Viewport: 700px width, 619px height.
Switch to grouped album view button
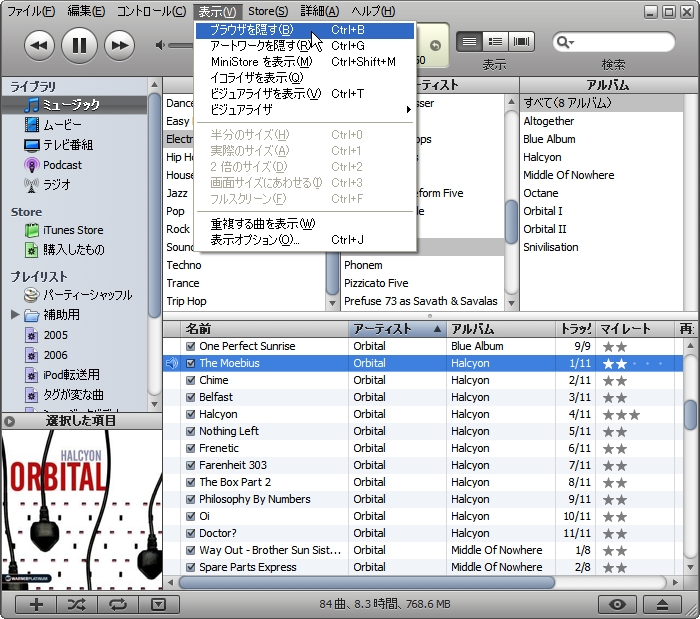(495, 42)
